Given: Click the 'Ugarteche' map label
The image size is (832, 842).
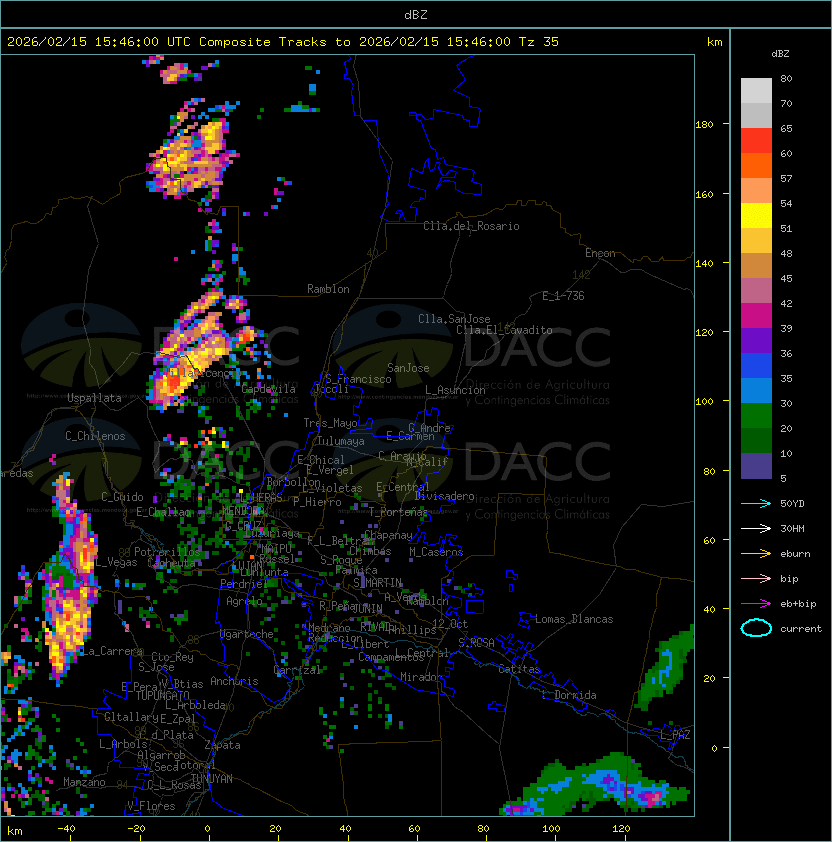Looking at the screenshot, I should 247,634.
